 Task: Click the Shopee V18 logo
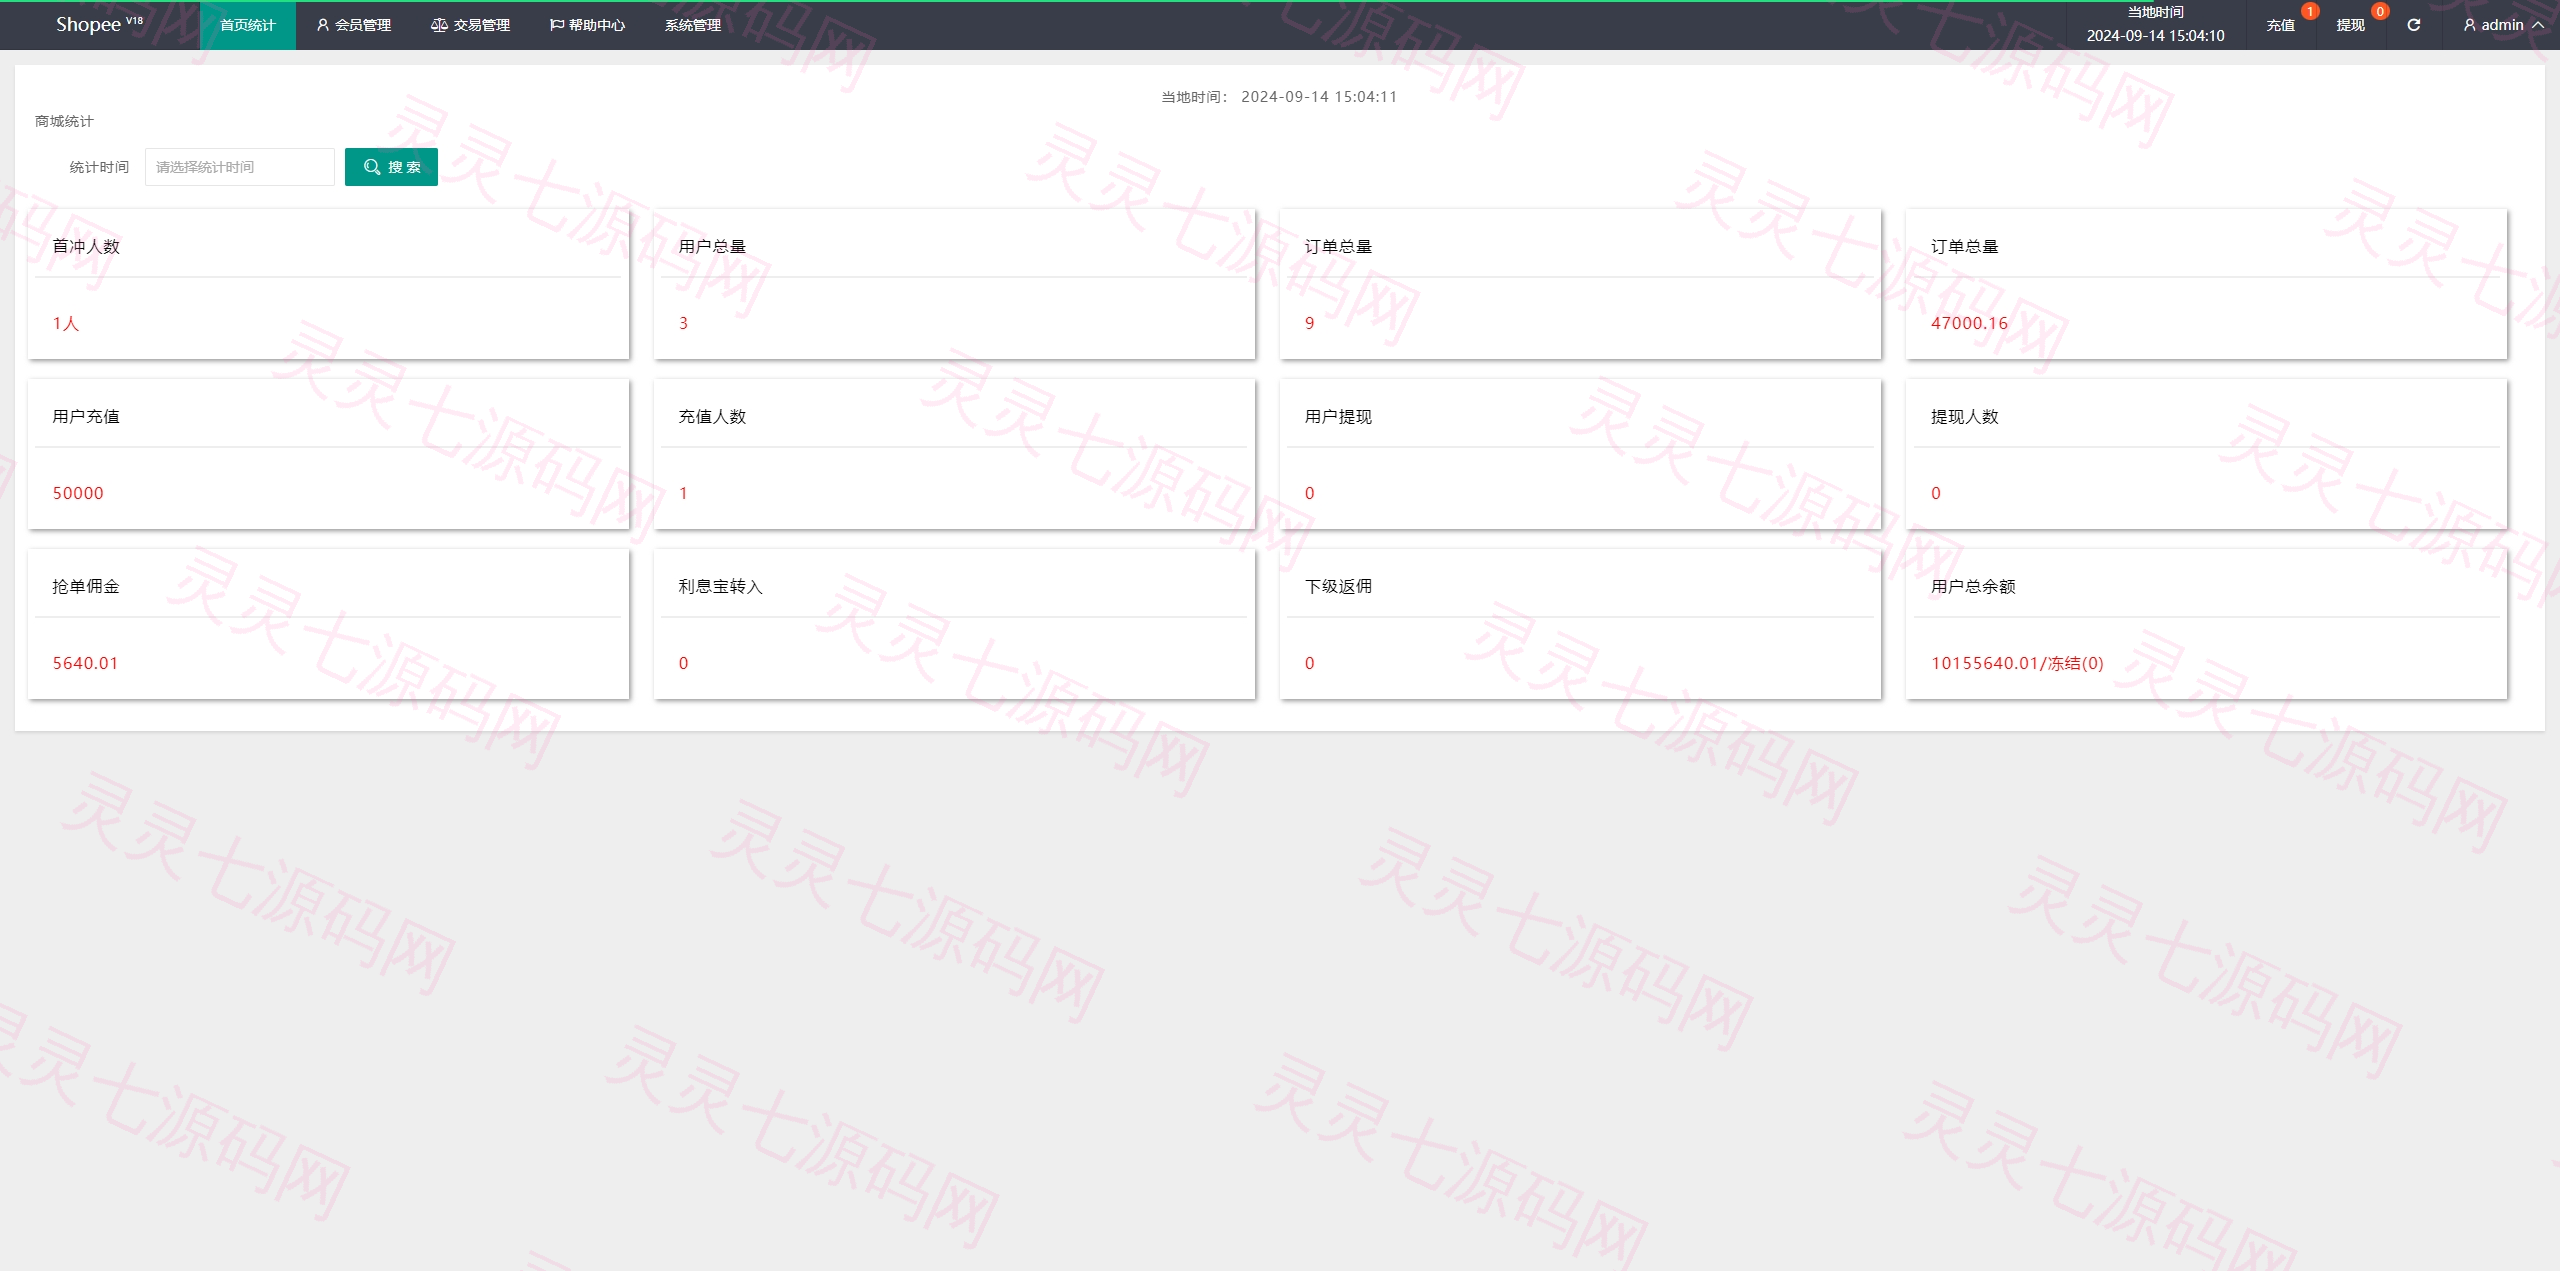(x=99, y=24)
